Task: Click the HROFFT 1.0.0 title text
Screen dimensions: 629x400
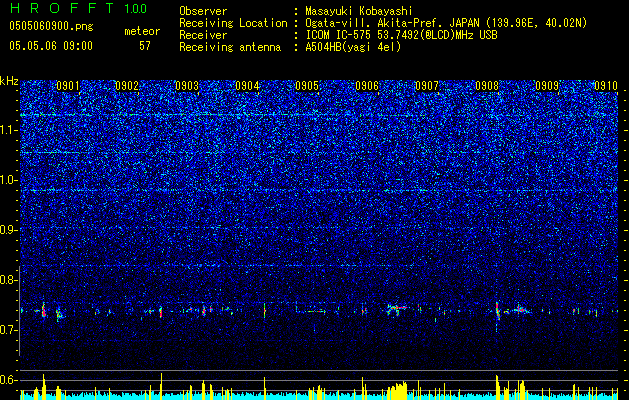Action: coord(78,8)
